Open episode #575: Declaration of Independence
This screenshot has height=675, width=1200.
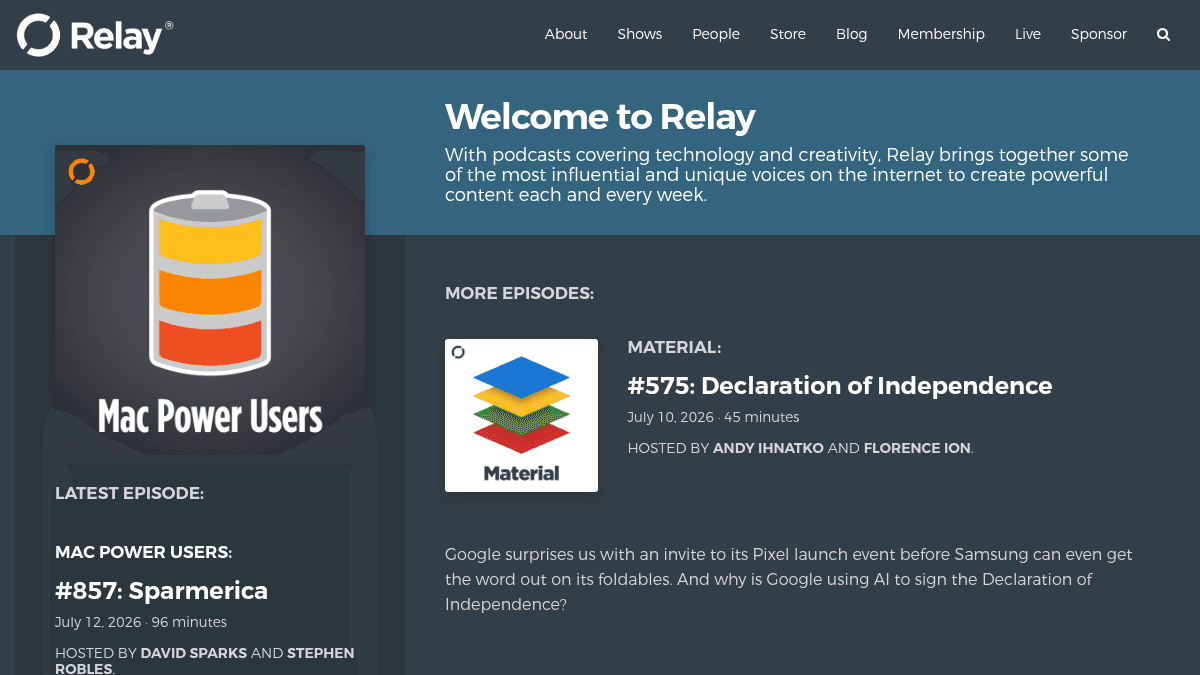(840, 385)
